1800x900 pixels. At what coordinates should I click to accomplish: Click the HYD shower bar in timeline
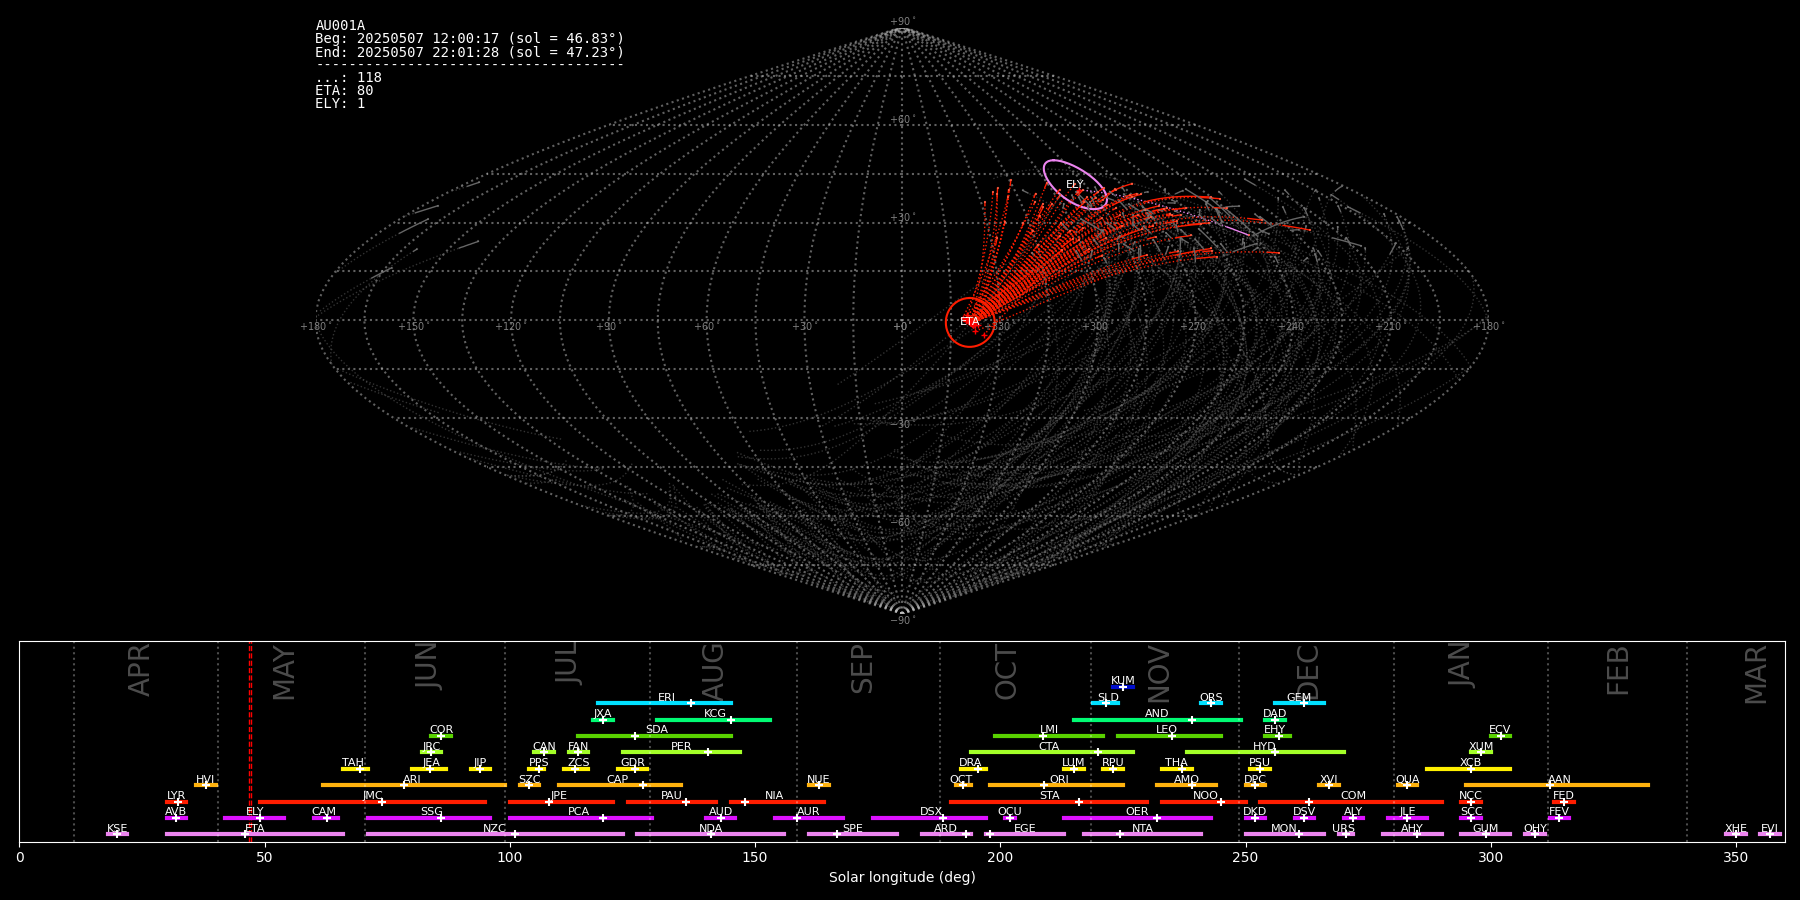tap(1265, 752)
